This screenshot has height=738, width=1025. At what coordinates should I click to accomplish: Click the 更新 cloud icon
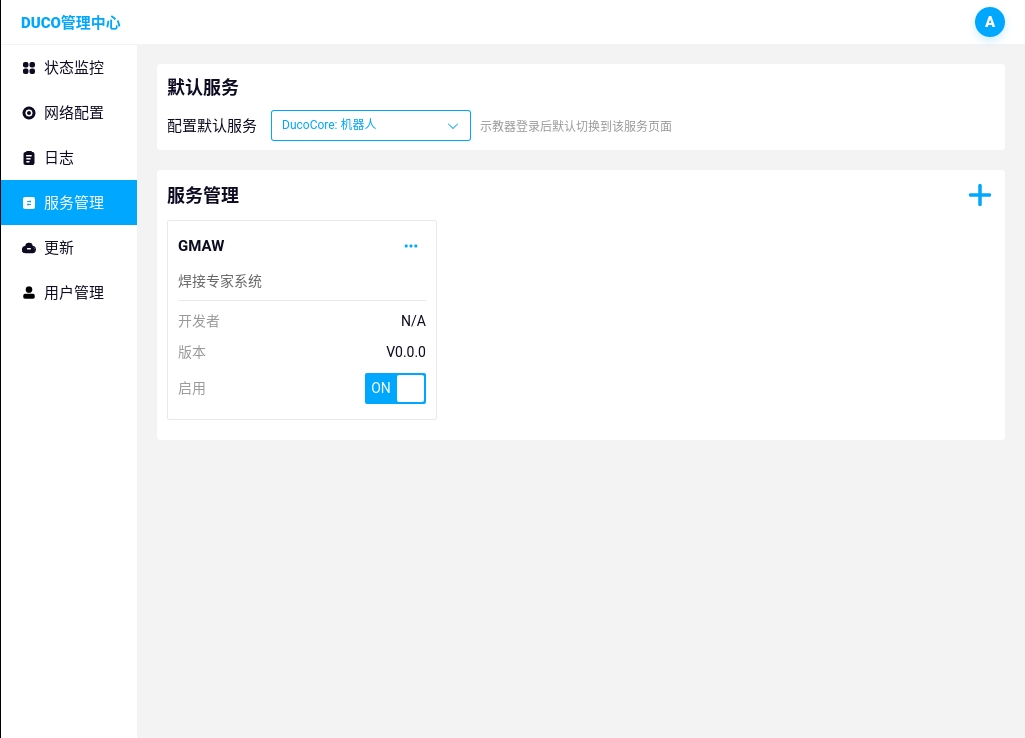tap(29, 248)
